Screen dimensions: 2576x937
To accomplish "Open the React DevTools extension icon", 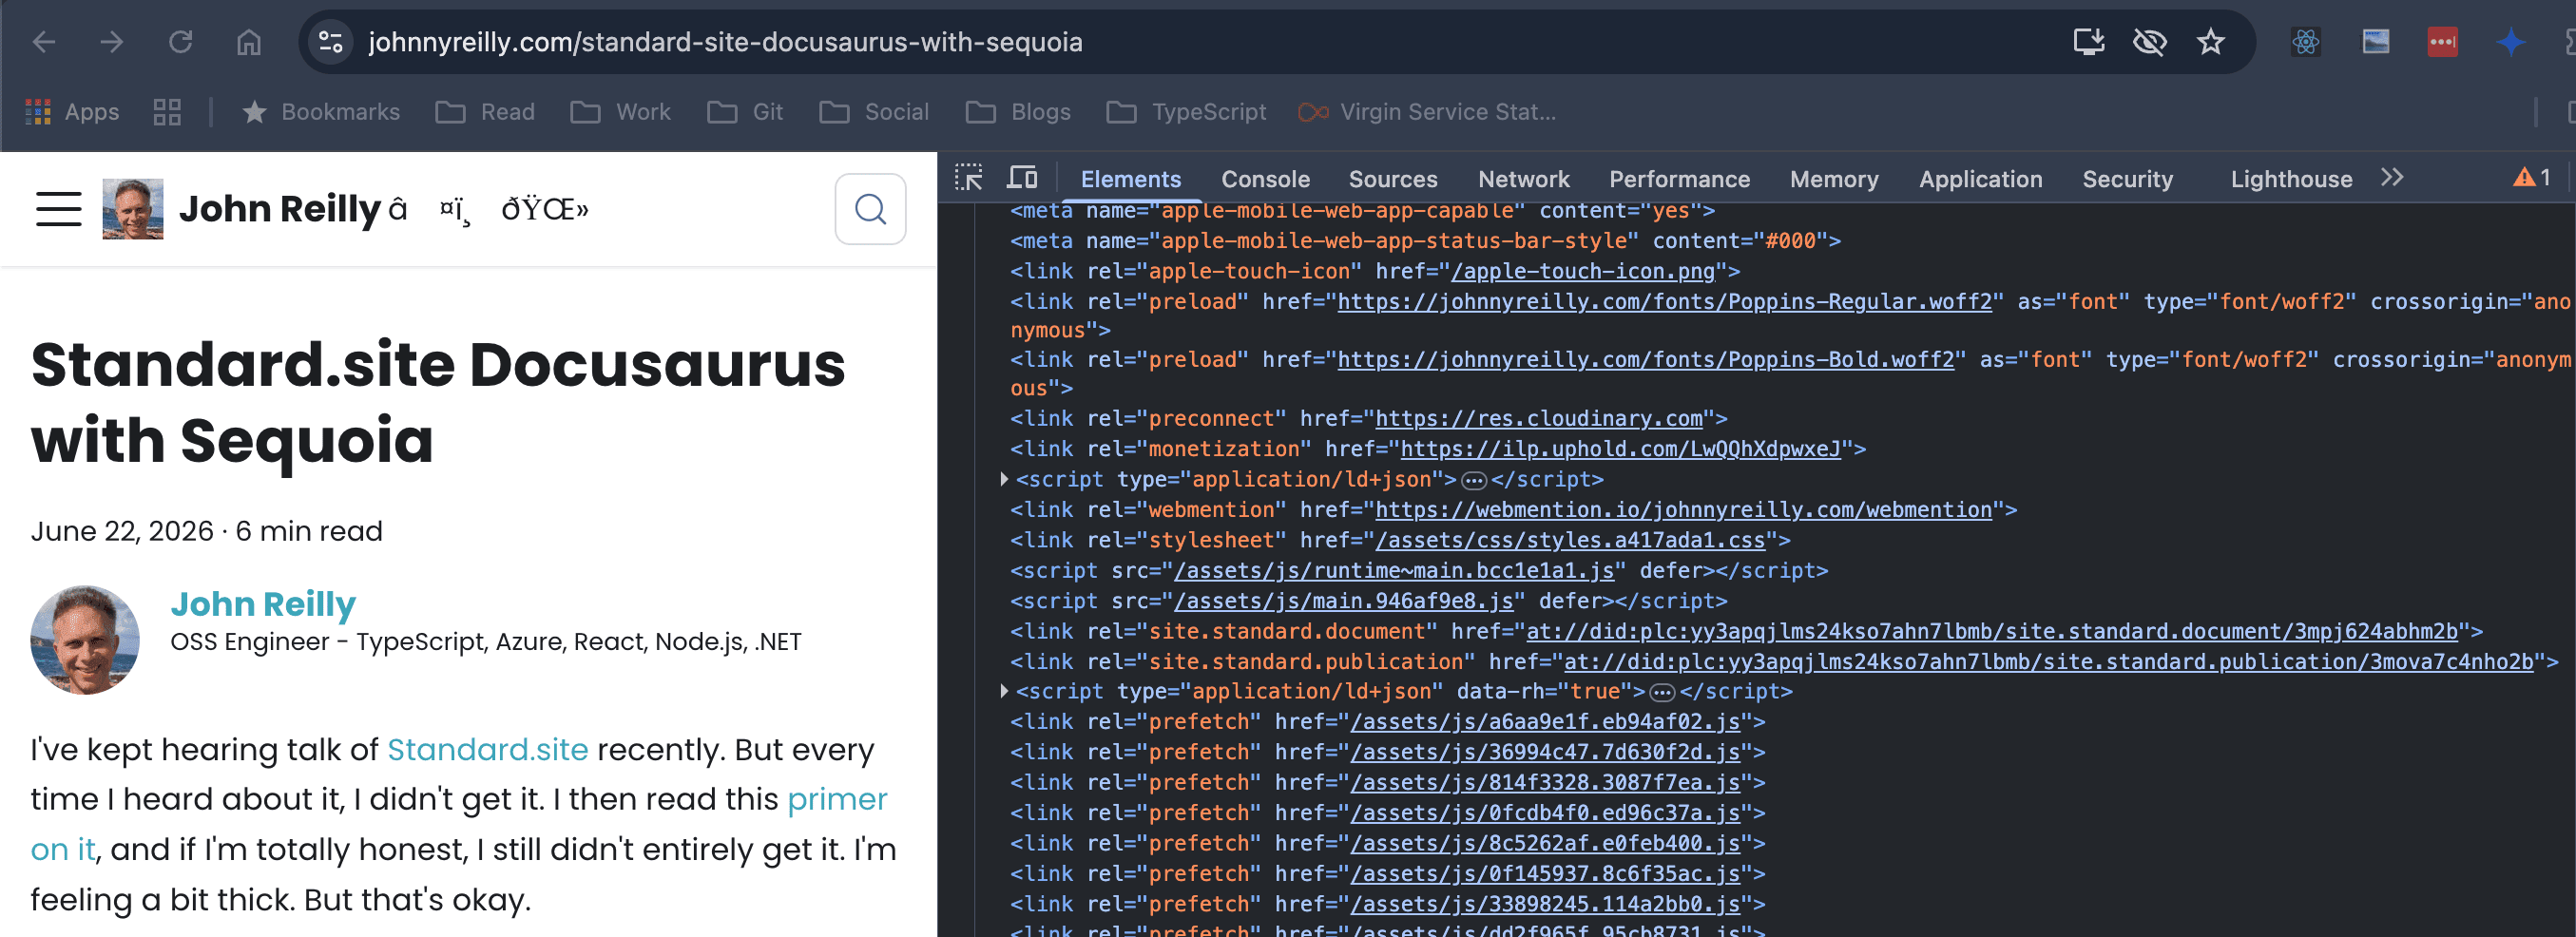I will pyautogui.click(x=2306, y=42).
